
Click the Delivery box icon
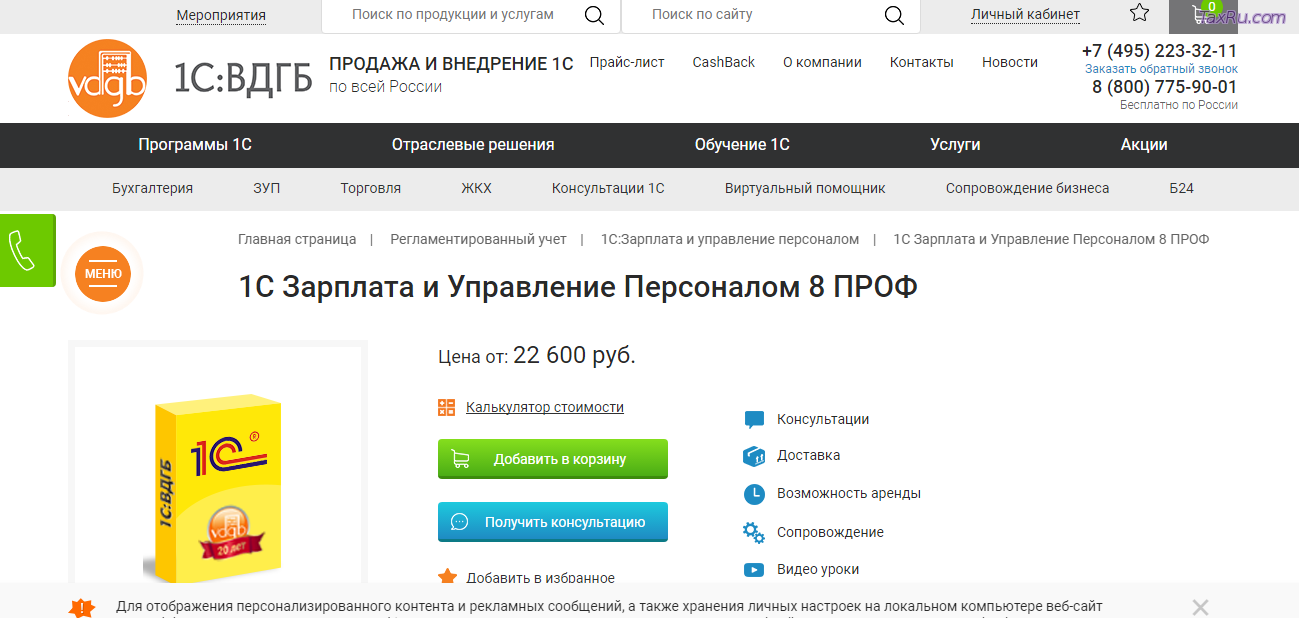click(754, 456)
